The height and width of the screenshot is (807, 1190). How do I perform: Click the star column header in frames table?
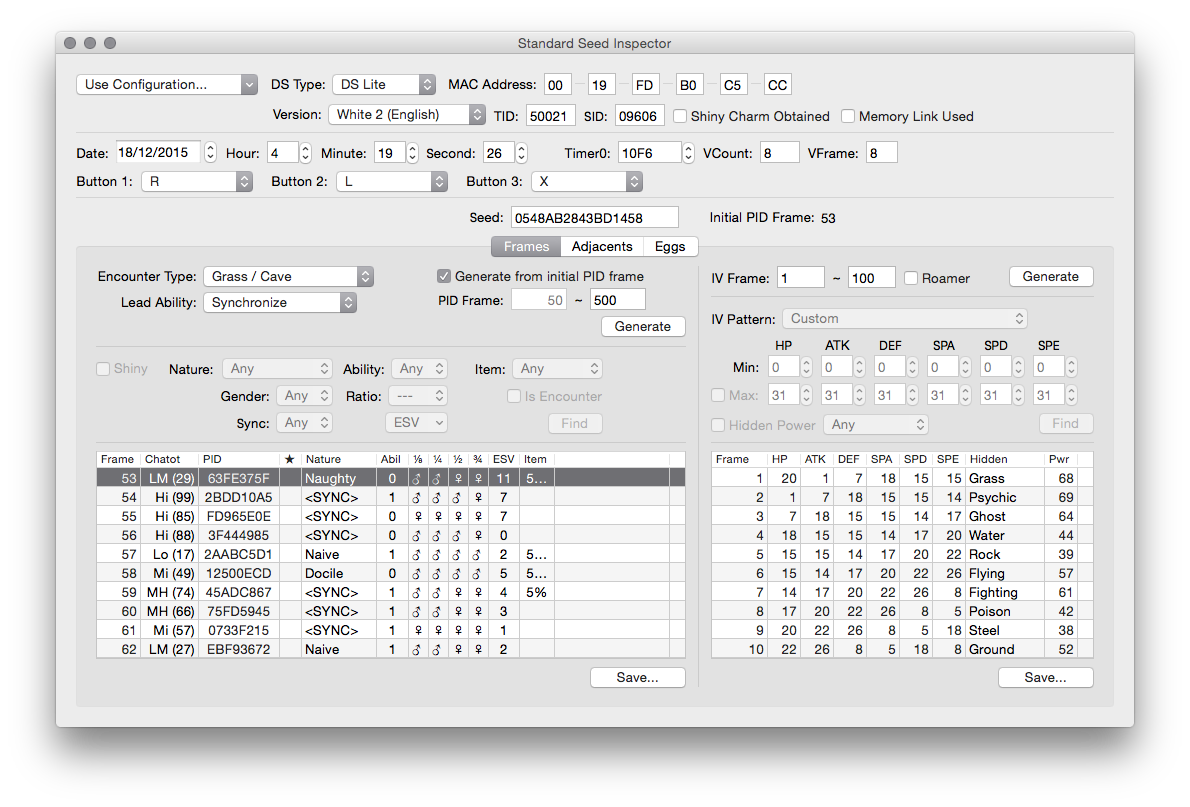tap(290, 459)
